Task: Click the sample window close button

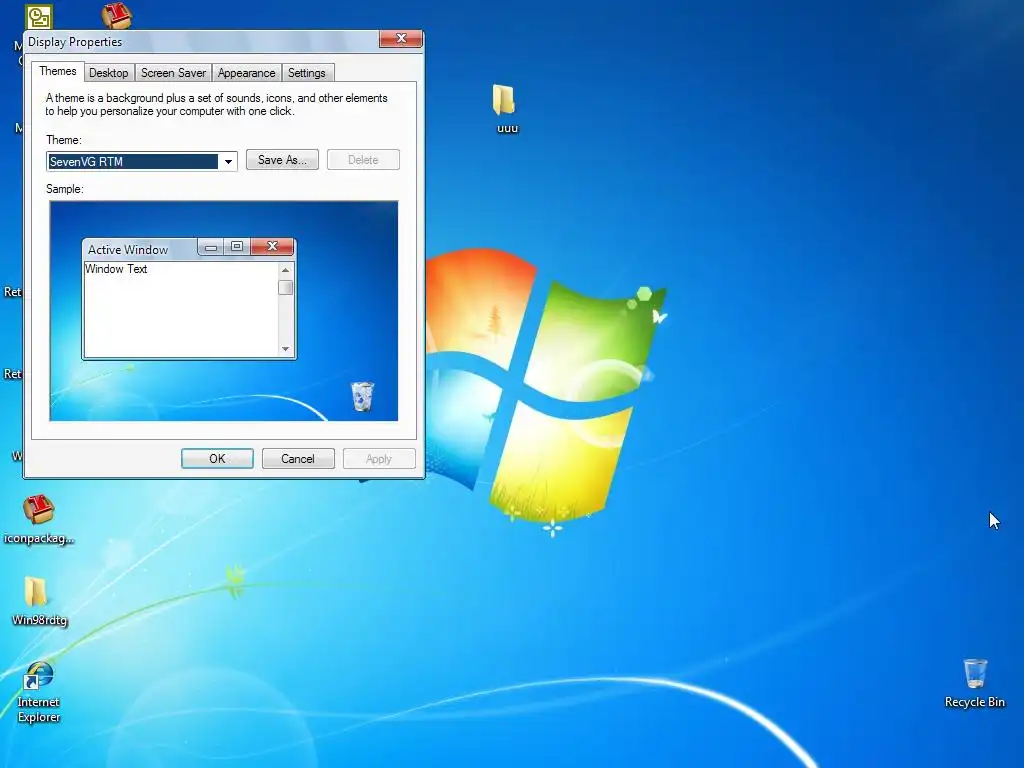Action: pos(272,246)
